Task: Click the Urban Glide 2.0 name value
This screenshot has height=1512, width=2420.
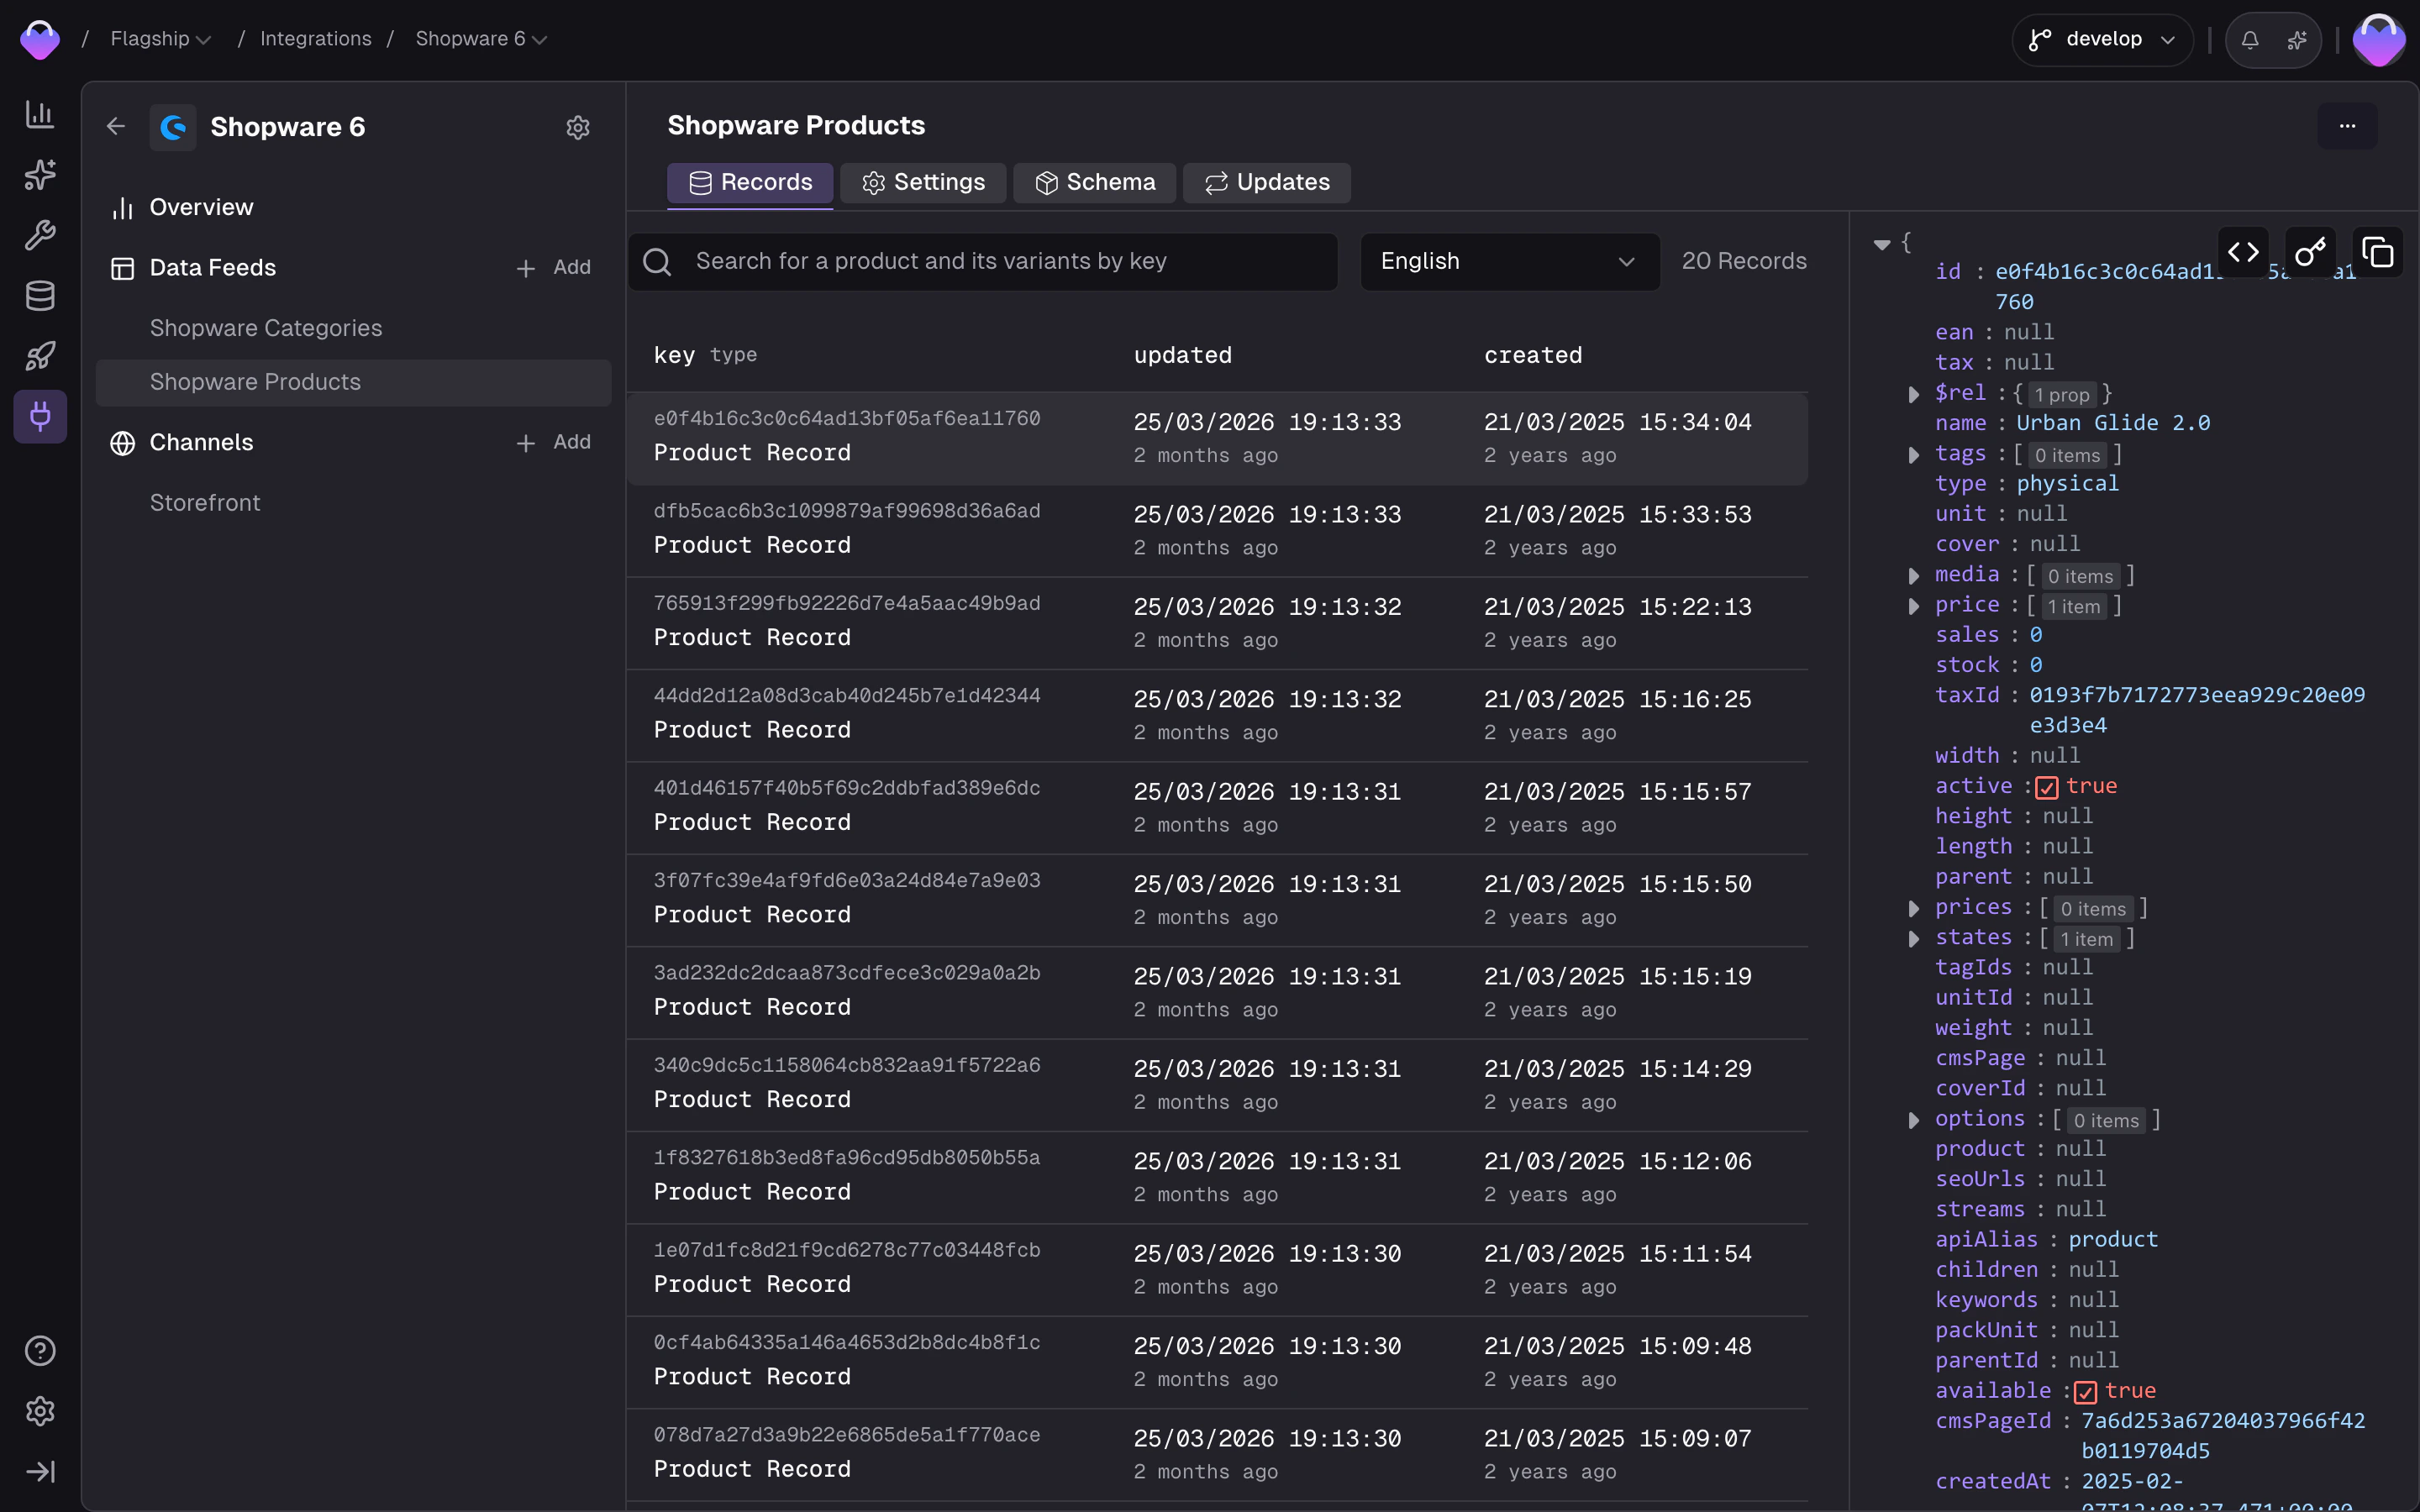Action: [2112, 423]
